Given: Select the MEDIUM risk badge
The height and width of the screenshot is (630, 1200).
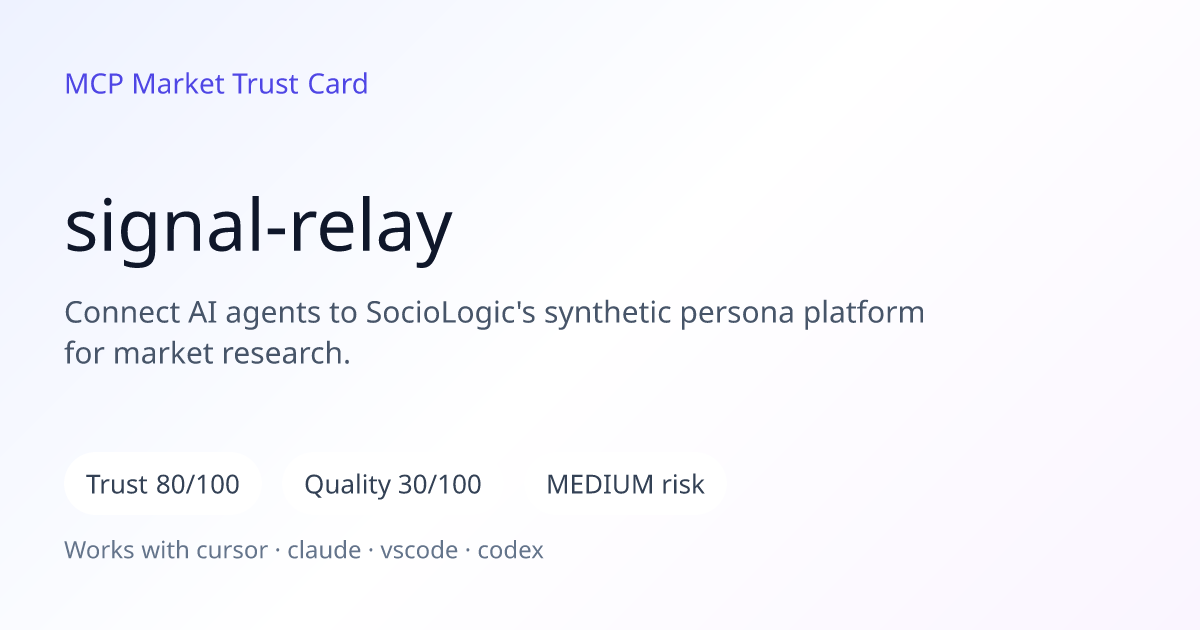Looking at the screenshot, I should [x=625, y=484].
